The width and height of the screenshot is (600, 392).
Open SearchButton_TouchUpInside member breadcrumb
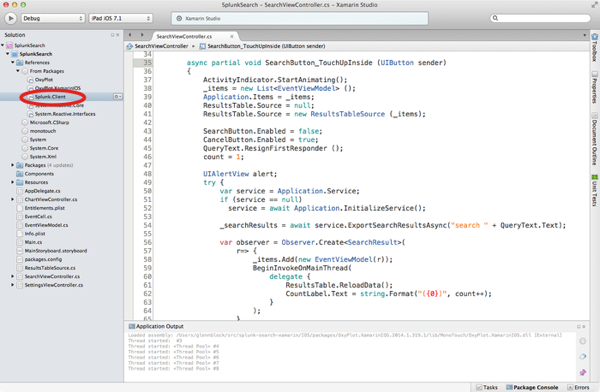pos(262,46)
